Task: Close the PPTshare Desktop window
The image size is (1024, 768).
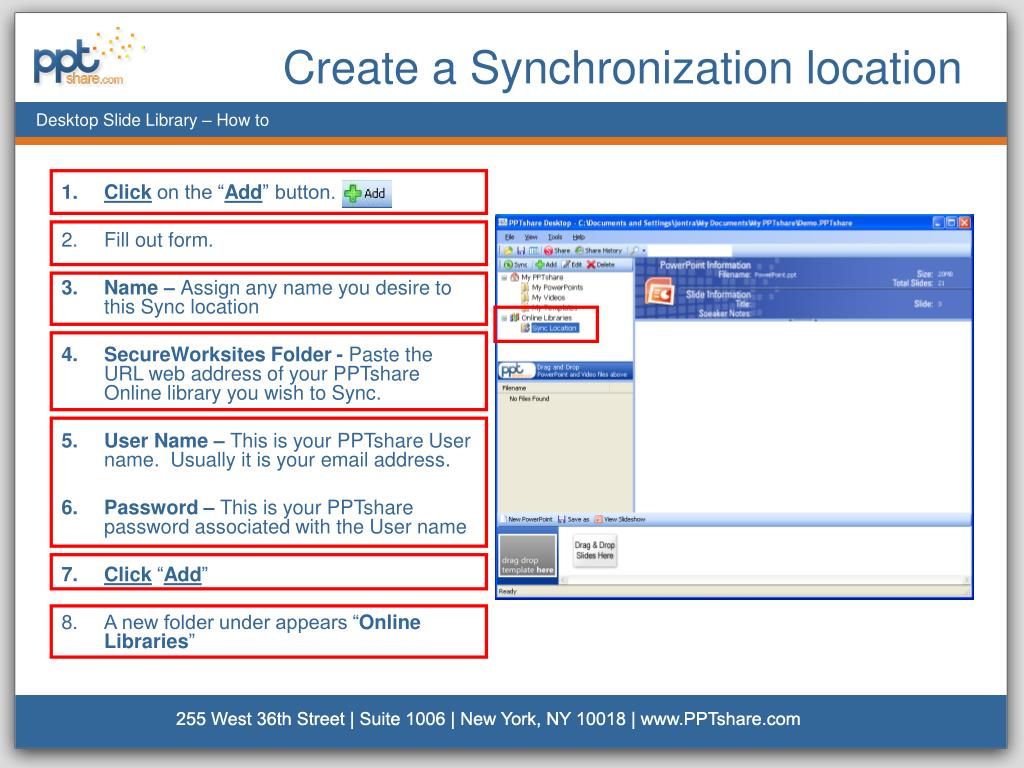Action: pyautogui.click(x=965, y=223)
